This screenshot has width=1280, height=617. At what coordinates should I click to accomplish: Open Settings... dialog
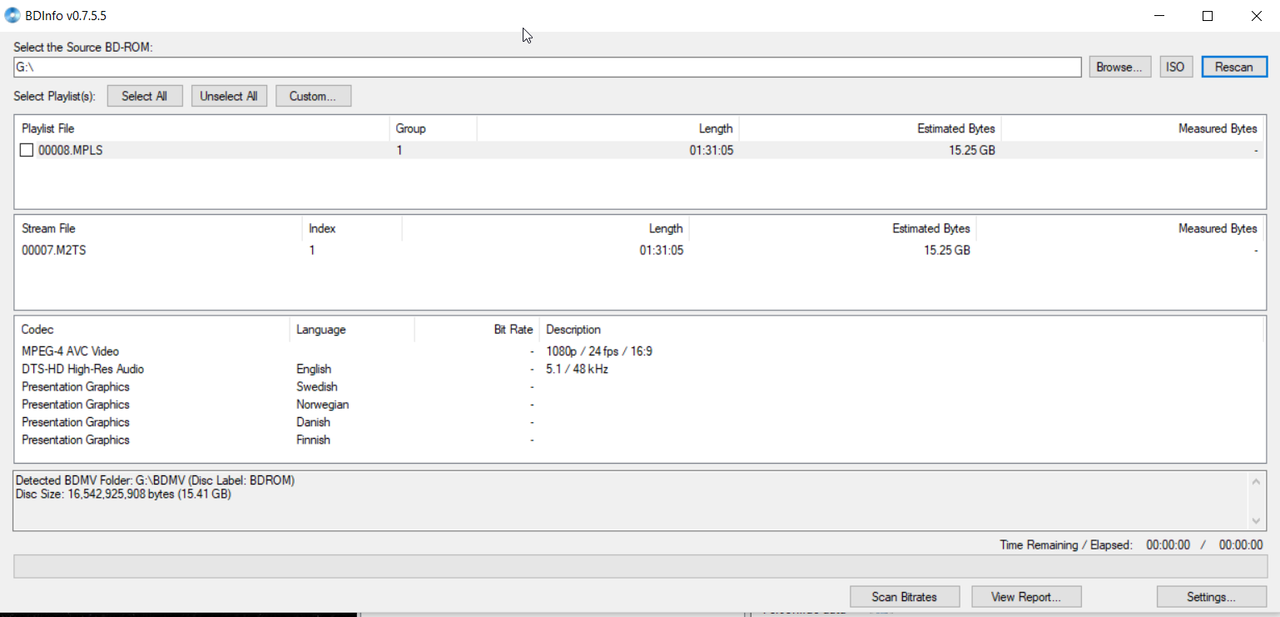coord(1212,597)
